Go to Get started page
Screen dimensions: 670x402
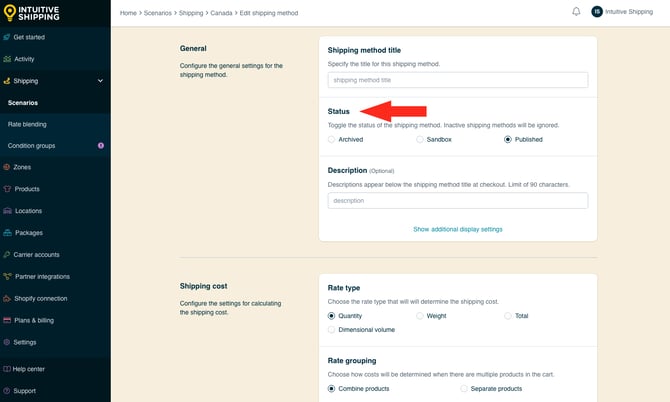[29, 37]
